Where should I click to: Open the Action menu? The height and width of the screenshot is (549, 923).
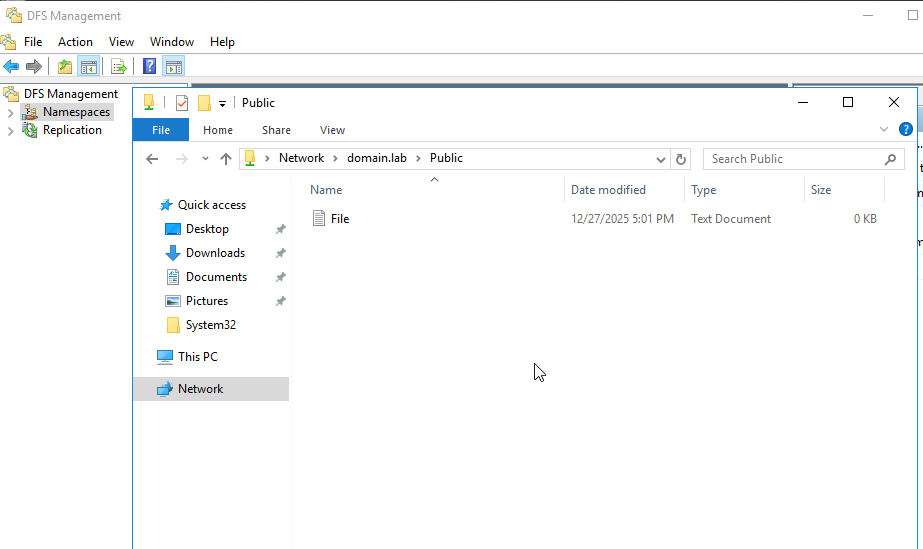click(75, 42)
